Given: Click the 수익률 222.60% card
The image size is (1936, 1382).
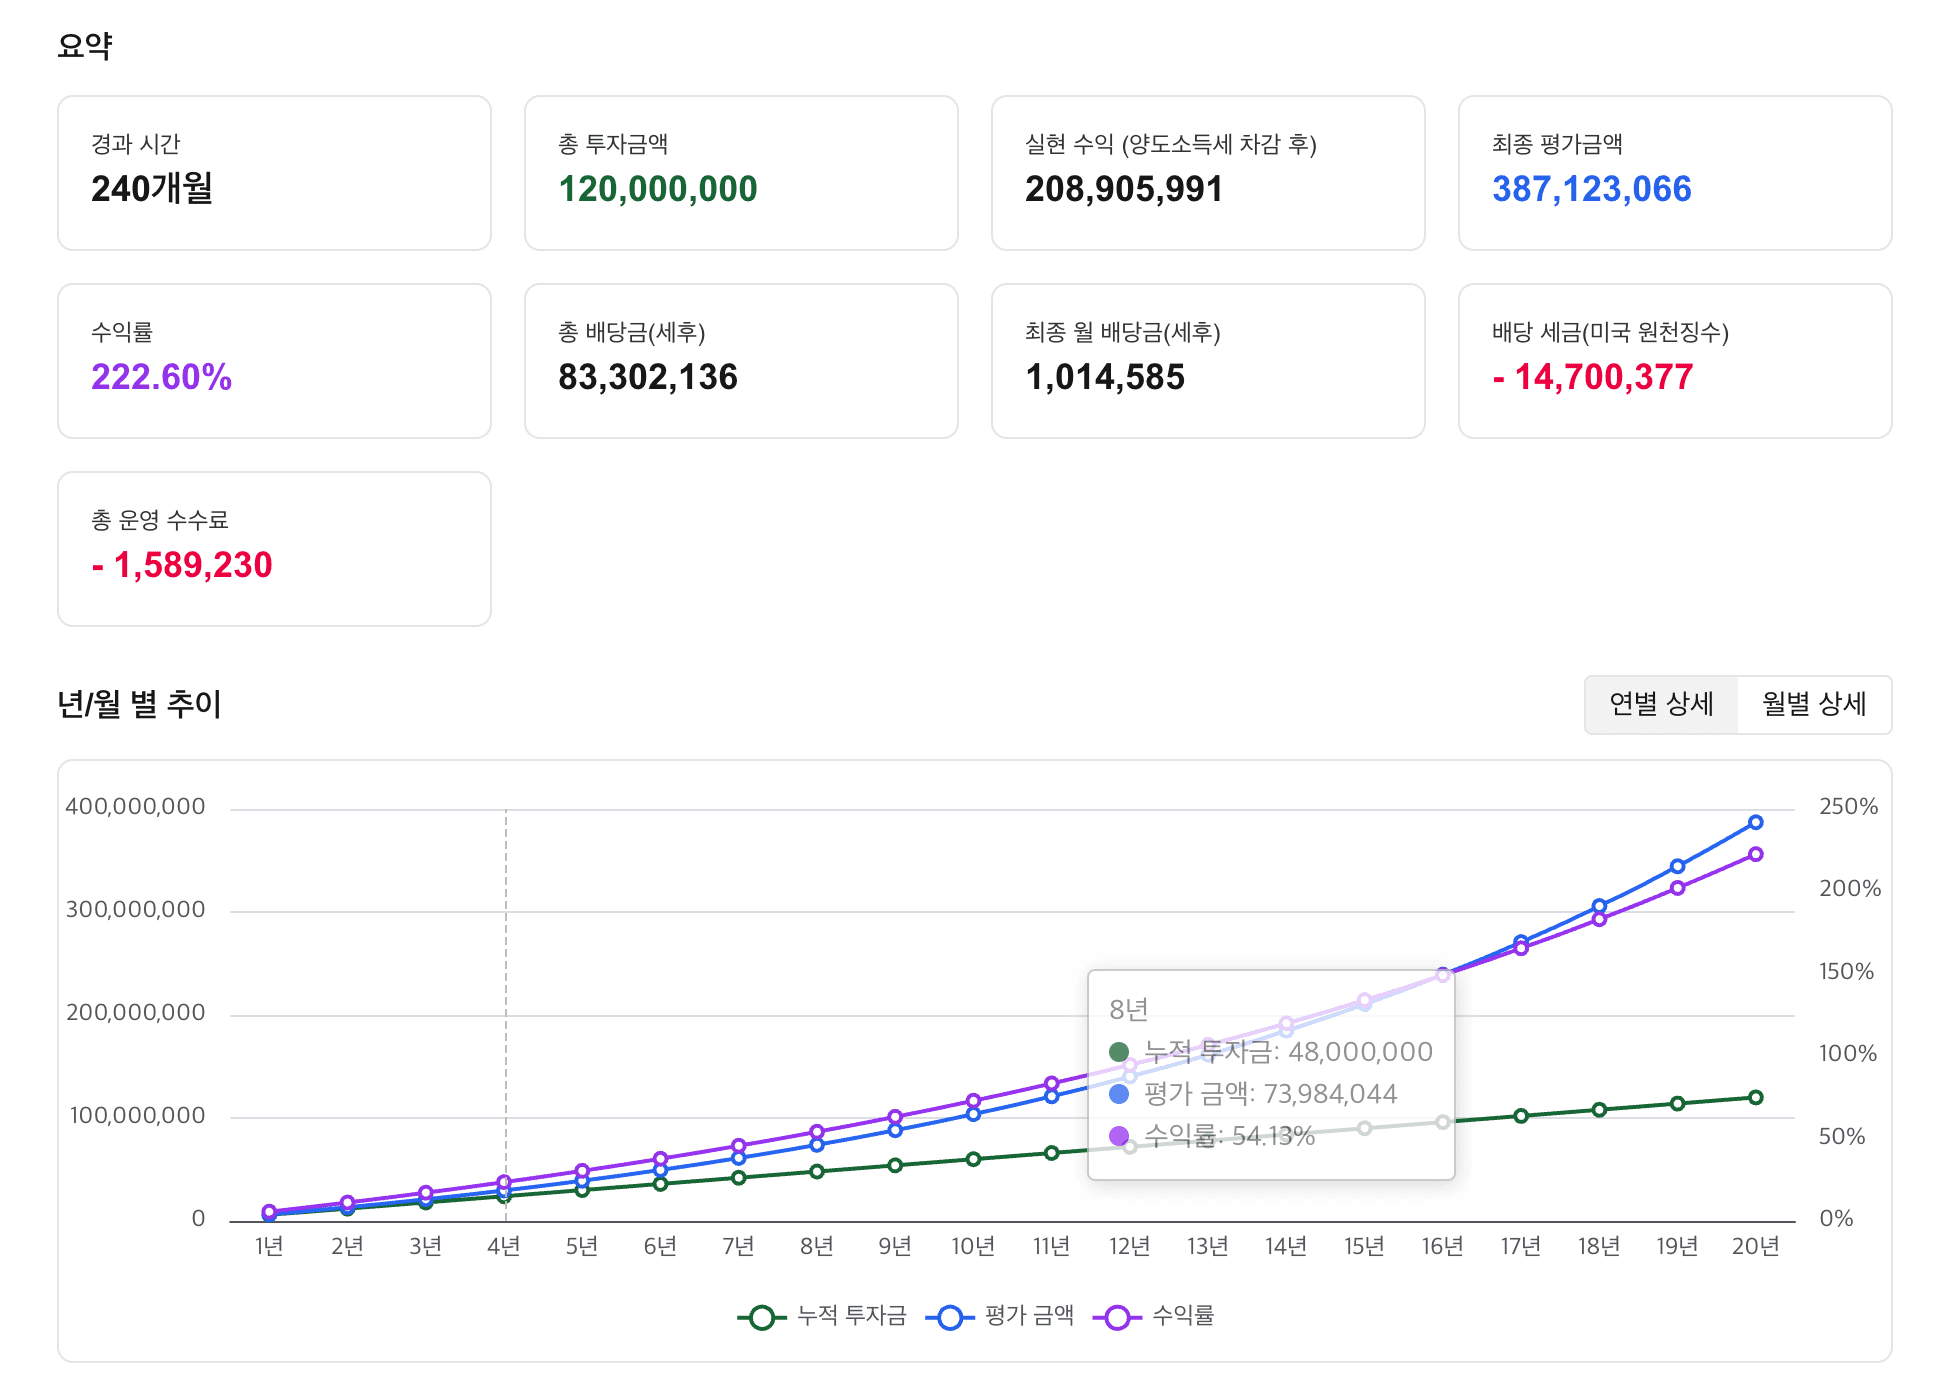Looking at the screenshot, I should coord(274,361).
